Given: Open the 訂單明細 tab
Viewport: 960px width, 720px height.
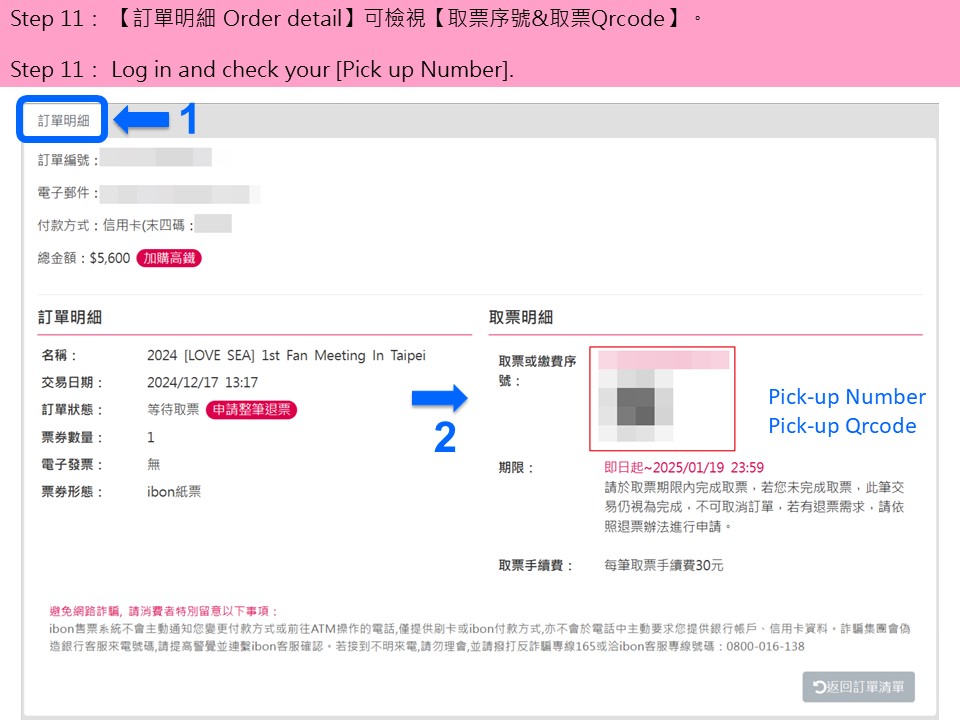Looking at the screenshot, I should (x=63, y=121).
